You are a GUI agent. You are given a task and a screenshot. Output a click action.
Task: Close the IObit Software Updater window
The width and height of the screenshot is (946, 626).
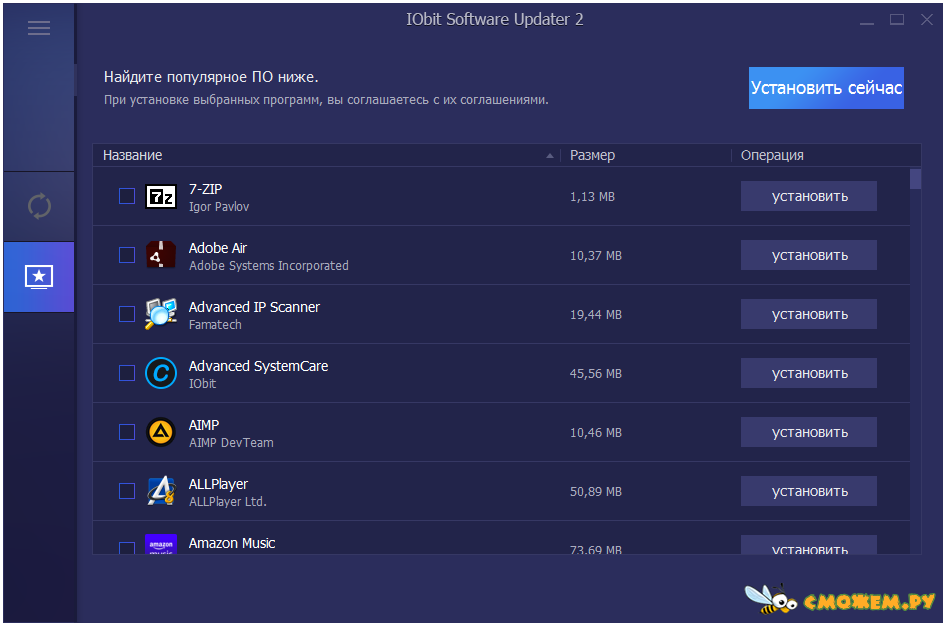click(927, 20)
